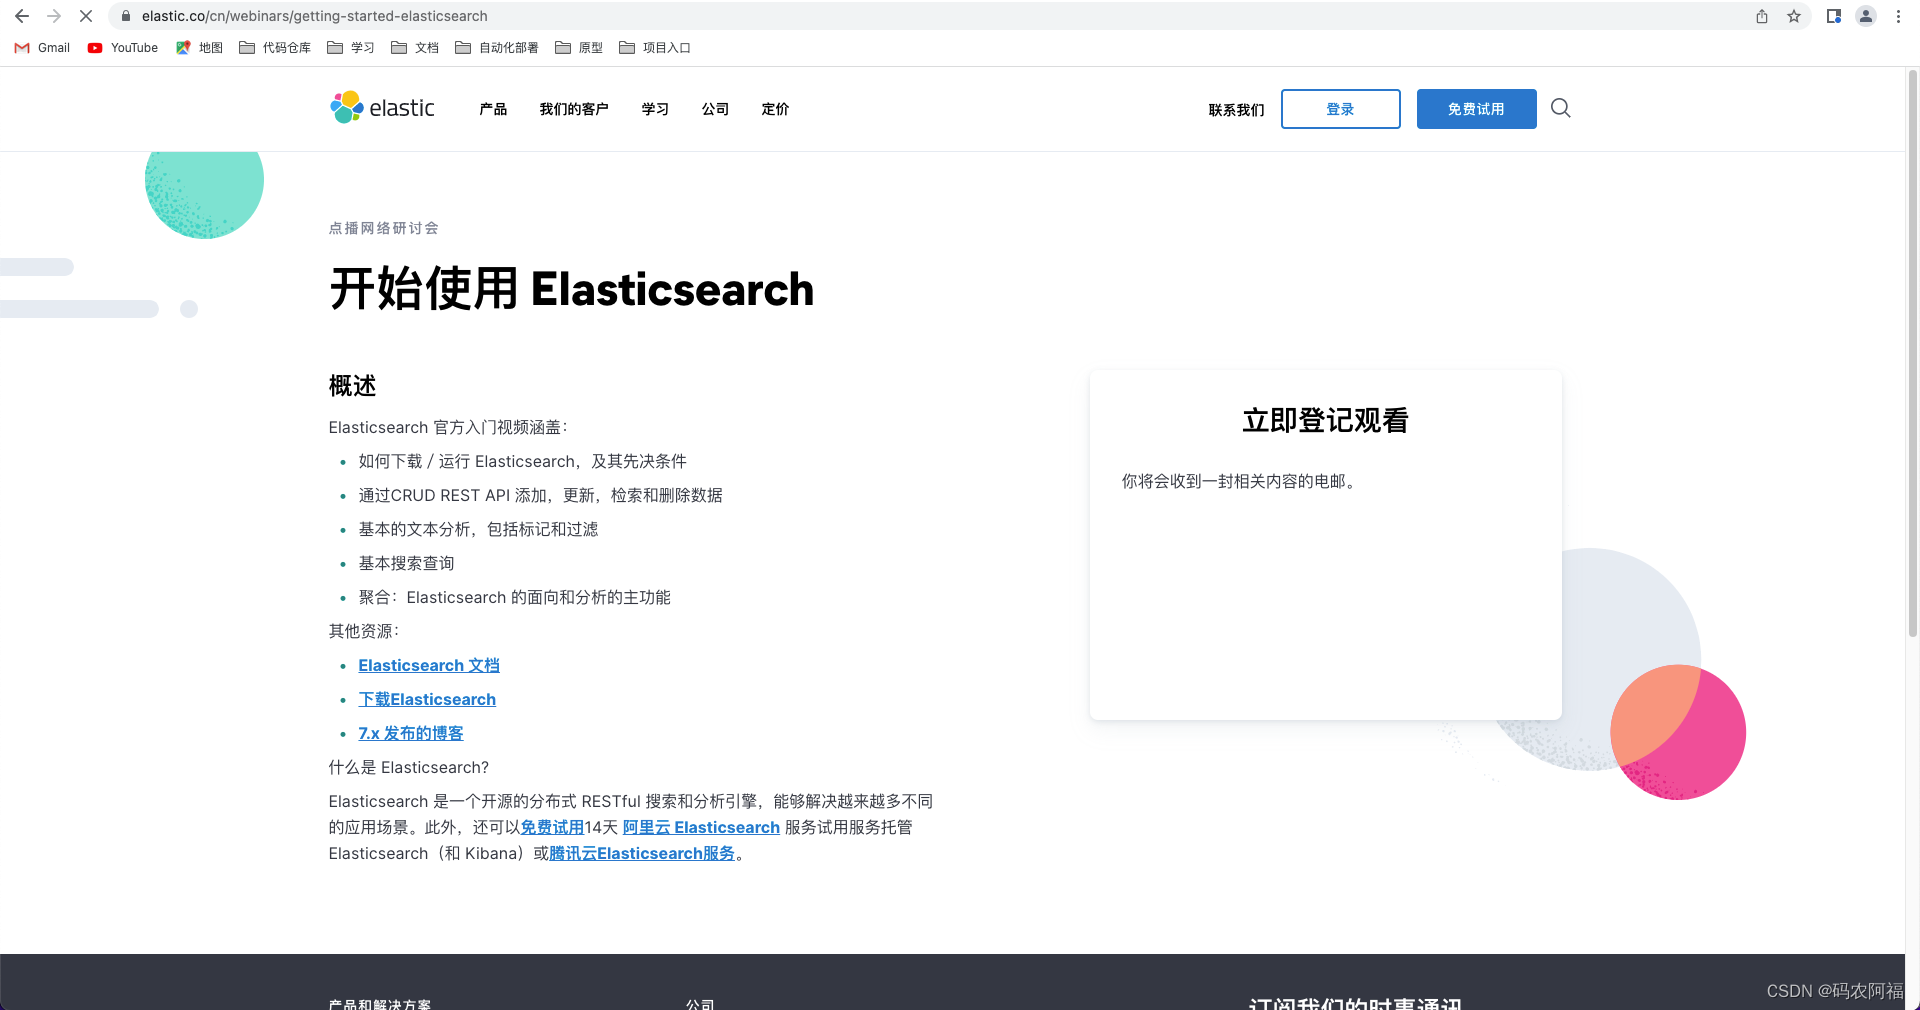Click the share page icon in address bar

tap(1762, 16)
